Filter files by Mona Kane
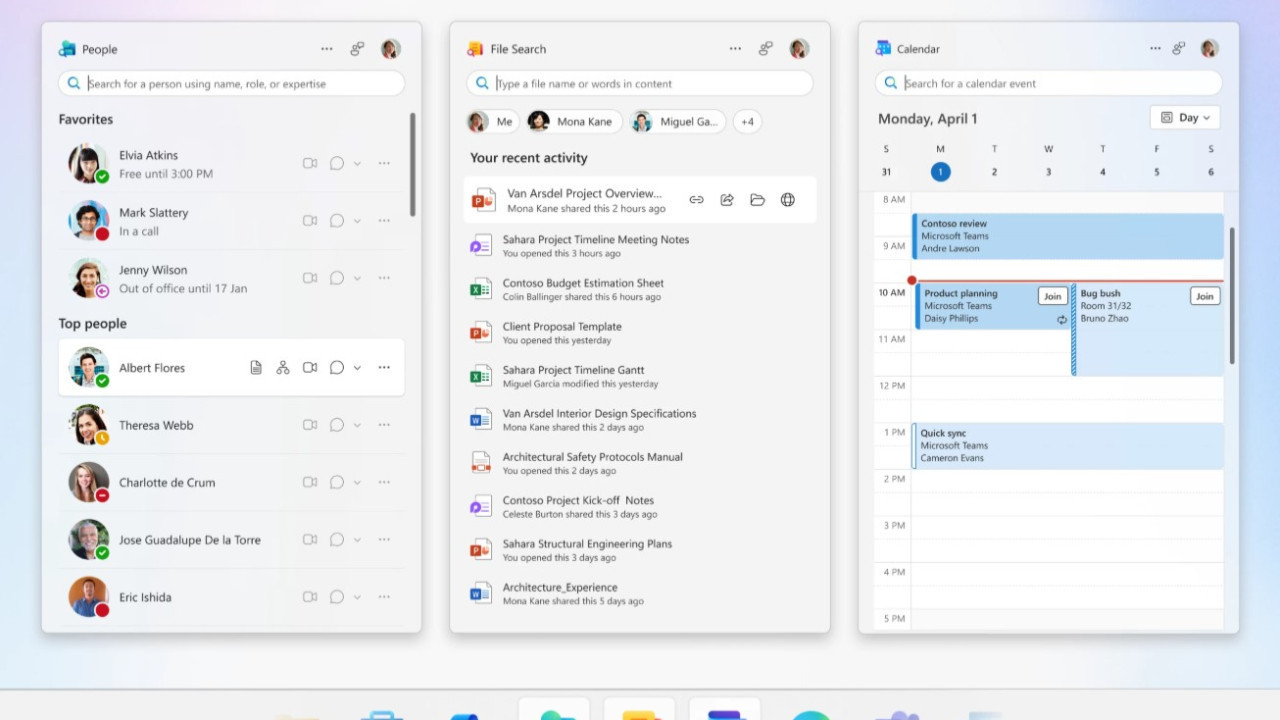 574,122
